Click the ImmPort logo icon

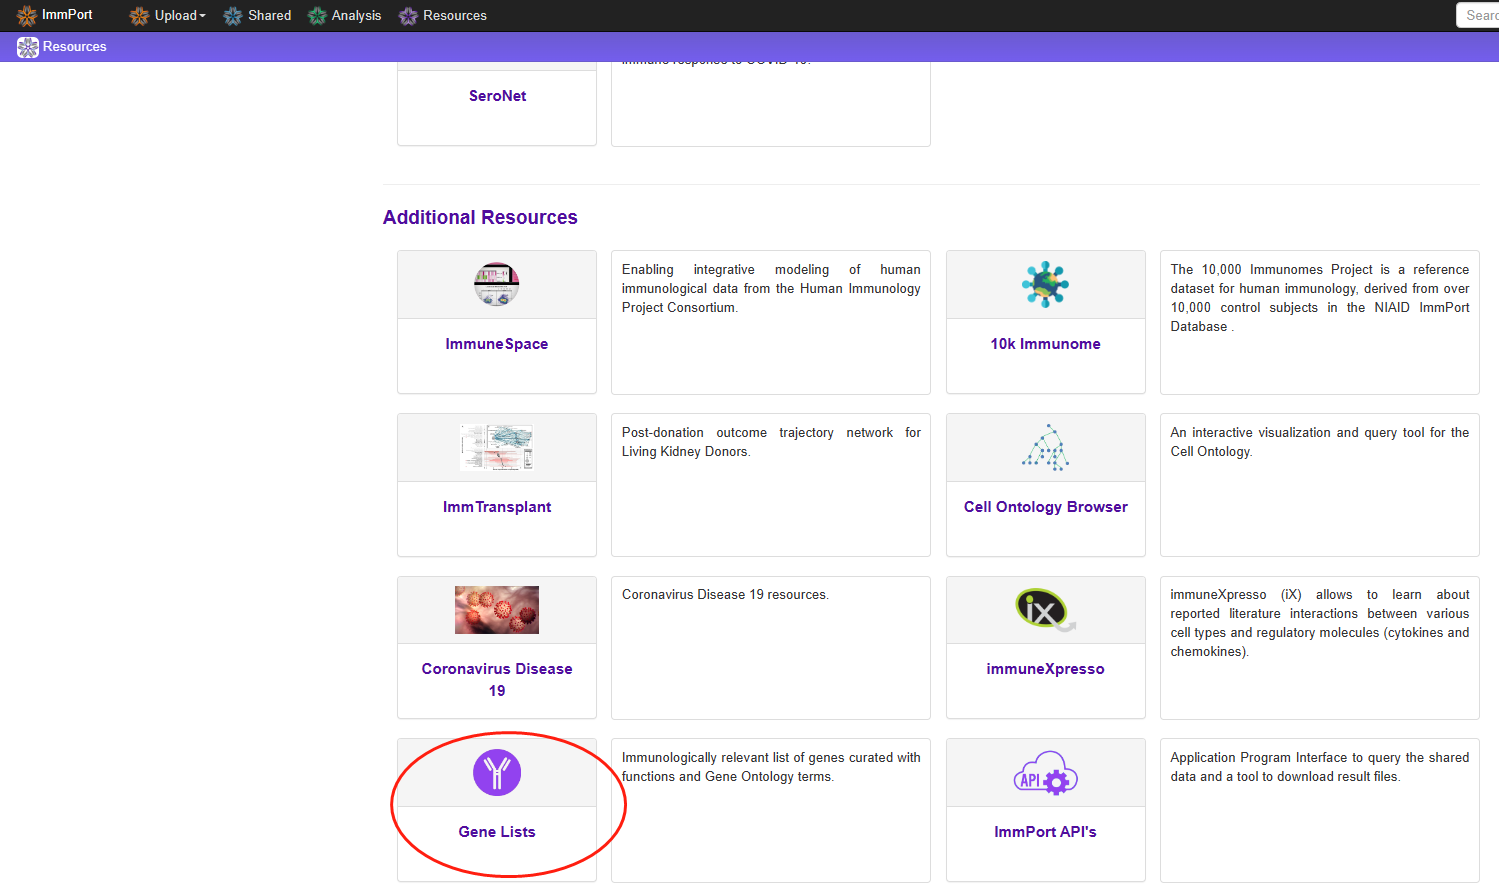click(27, 15)
